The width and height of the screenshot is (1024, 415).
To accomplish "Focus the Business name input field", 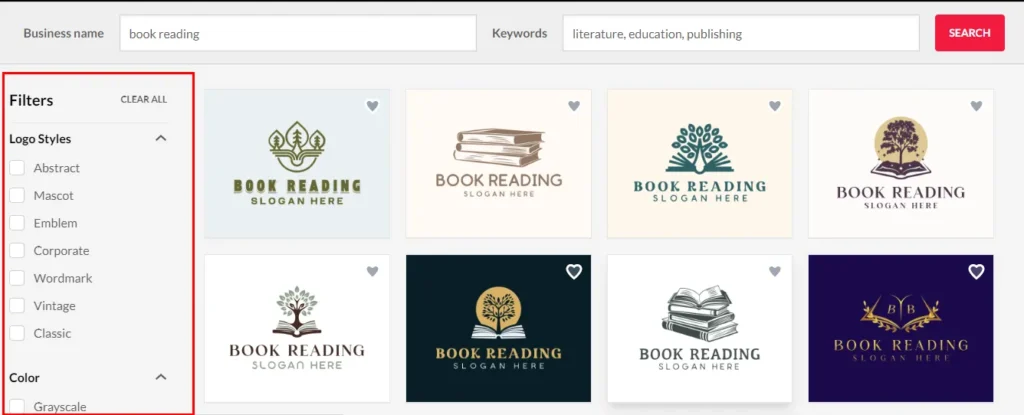I will click(x=298, y=33).
